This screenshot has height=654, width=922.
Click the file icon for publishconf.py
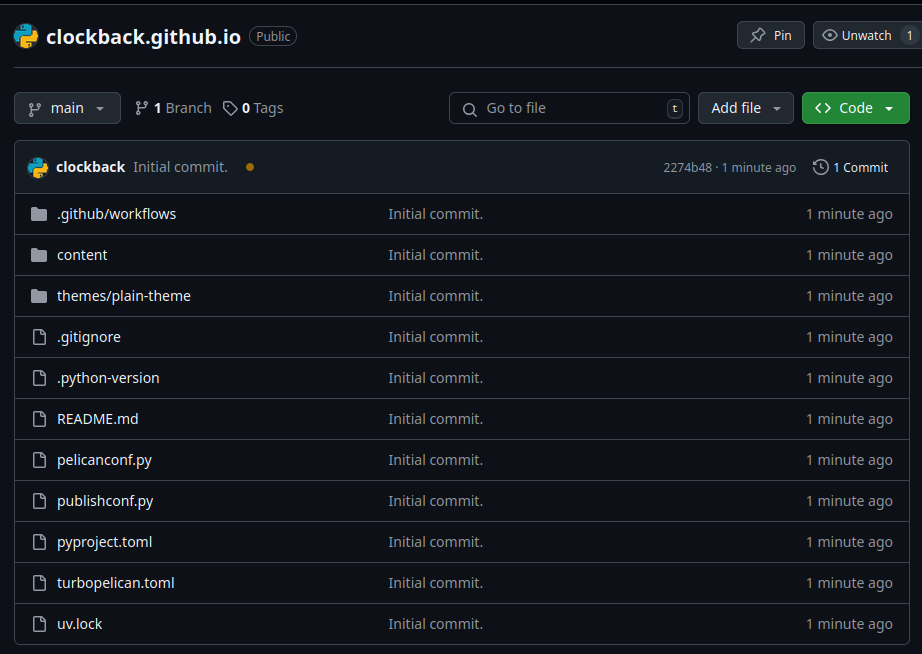pyautogui.click(x=39, y=501)
